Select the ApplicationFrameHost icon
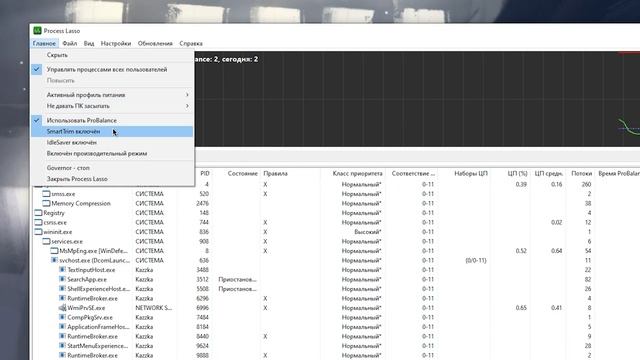Screen dimensions: 640x360 pos(62,327)
